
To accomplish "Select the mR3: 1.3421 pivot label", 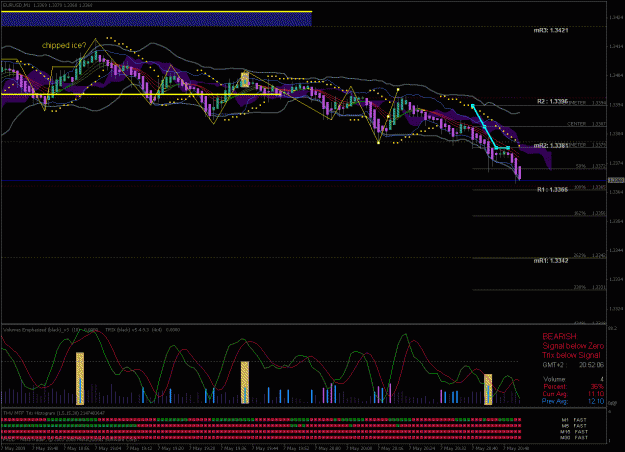I will (551, 30).
